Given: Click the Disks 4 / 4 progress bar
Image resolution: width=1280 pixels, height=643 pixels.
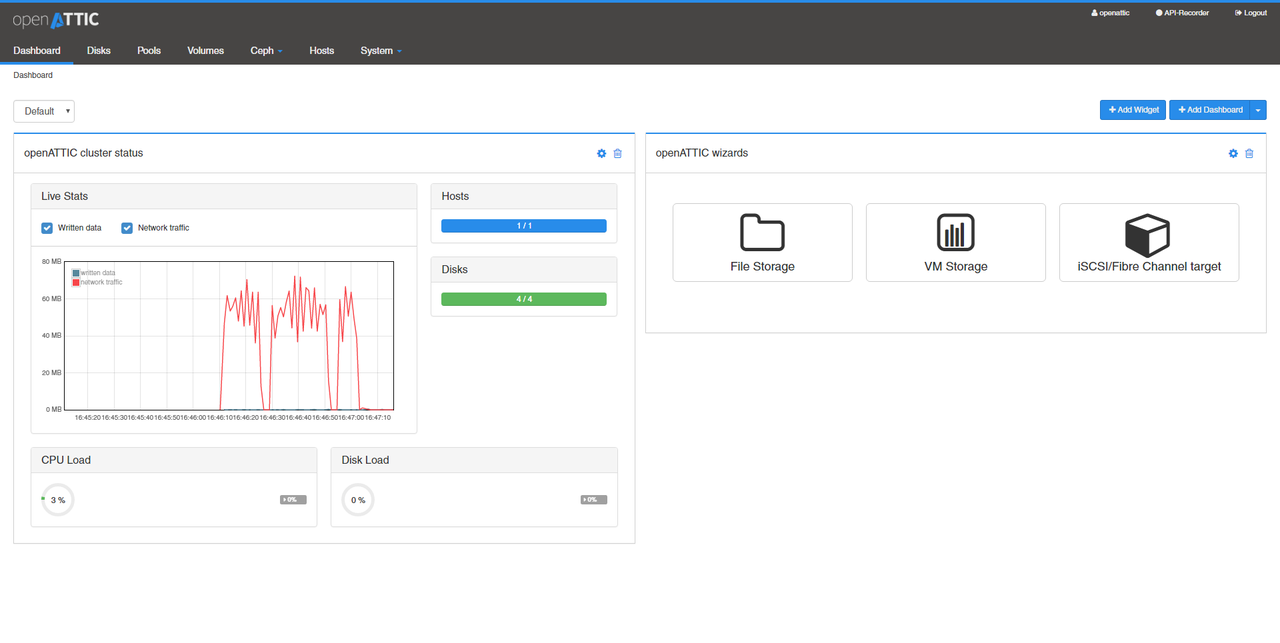Looking at the screenshot, I should pos(524,299).
